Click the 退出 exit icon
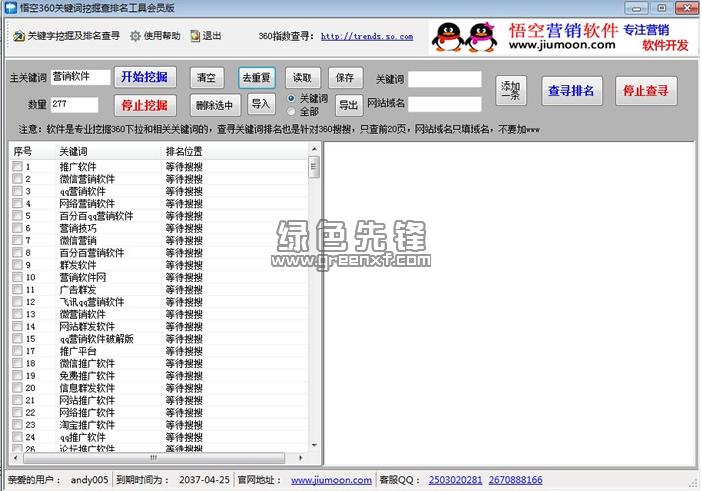The image size is (702, 491). tap(195, 36)
